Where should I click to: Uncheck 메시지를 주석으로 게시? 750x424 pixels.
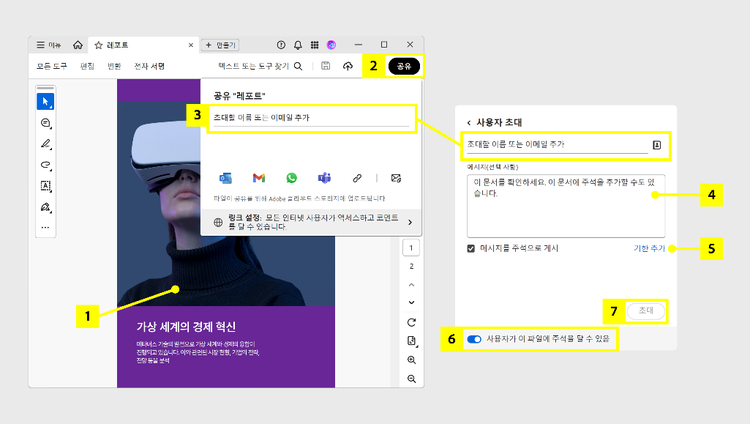471,248
